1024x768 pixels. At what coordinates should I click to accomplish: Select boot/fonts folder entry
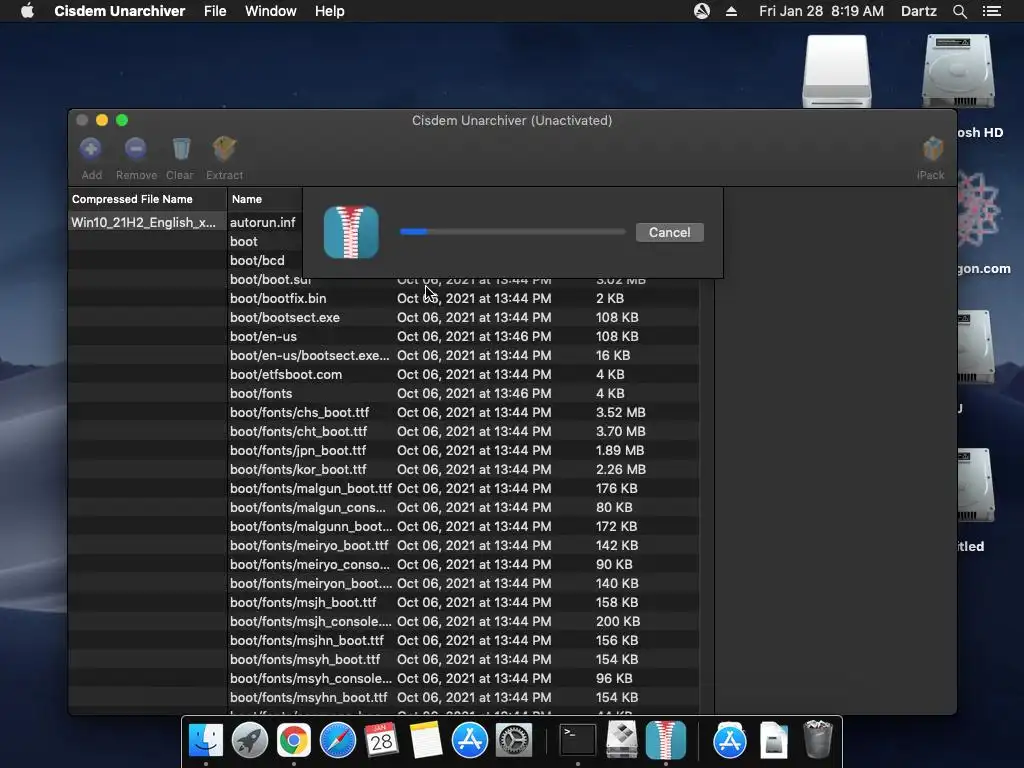coord(464,393)
